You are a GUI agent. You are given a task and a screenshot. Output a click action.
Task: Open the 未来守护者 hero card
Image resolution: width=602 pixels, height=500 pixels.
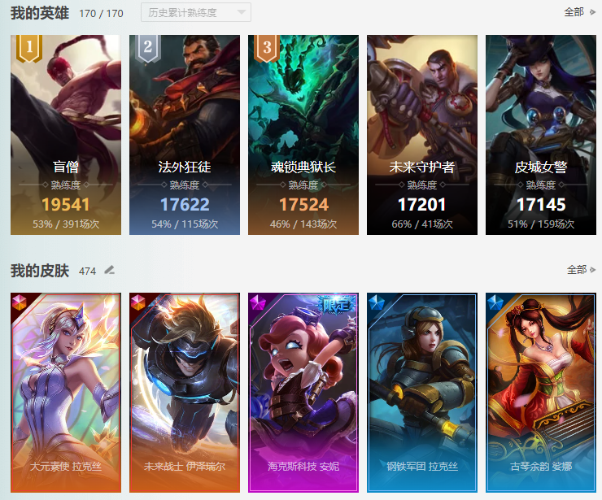coord(422,135)
